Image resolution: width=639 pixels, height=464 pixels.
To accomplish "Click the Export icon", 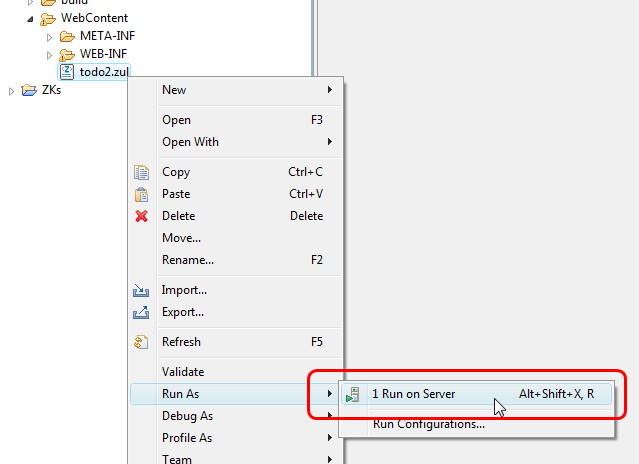I will 142,312.
